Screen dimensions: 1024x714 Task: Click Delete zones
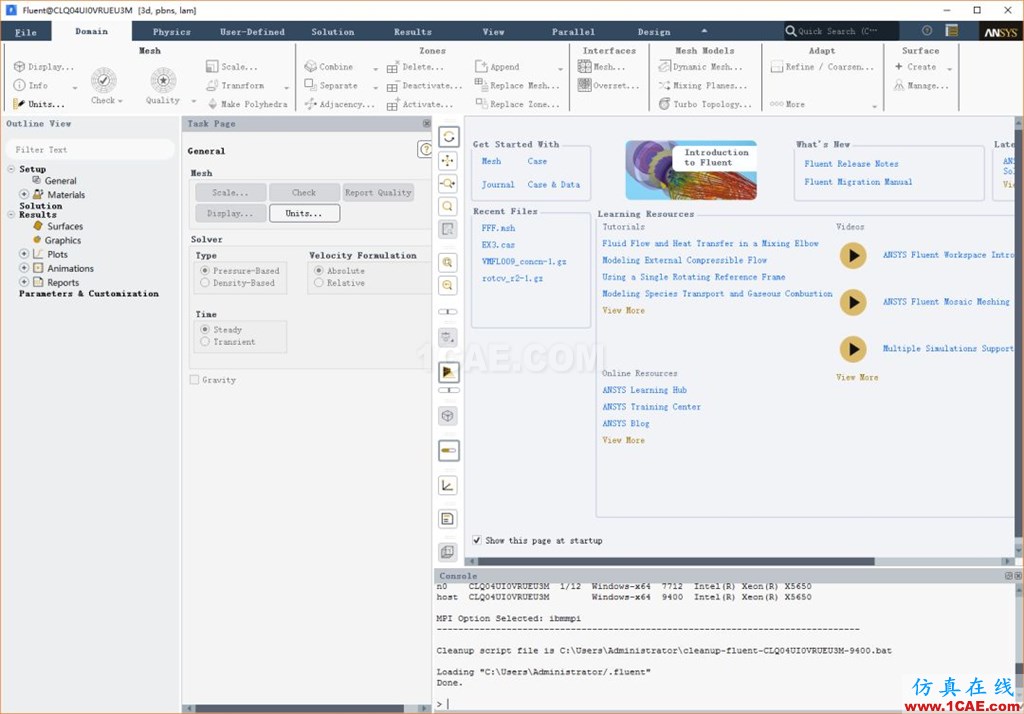[415, 67]
